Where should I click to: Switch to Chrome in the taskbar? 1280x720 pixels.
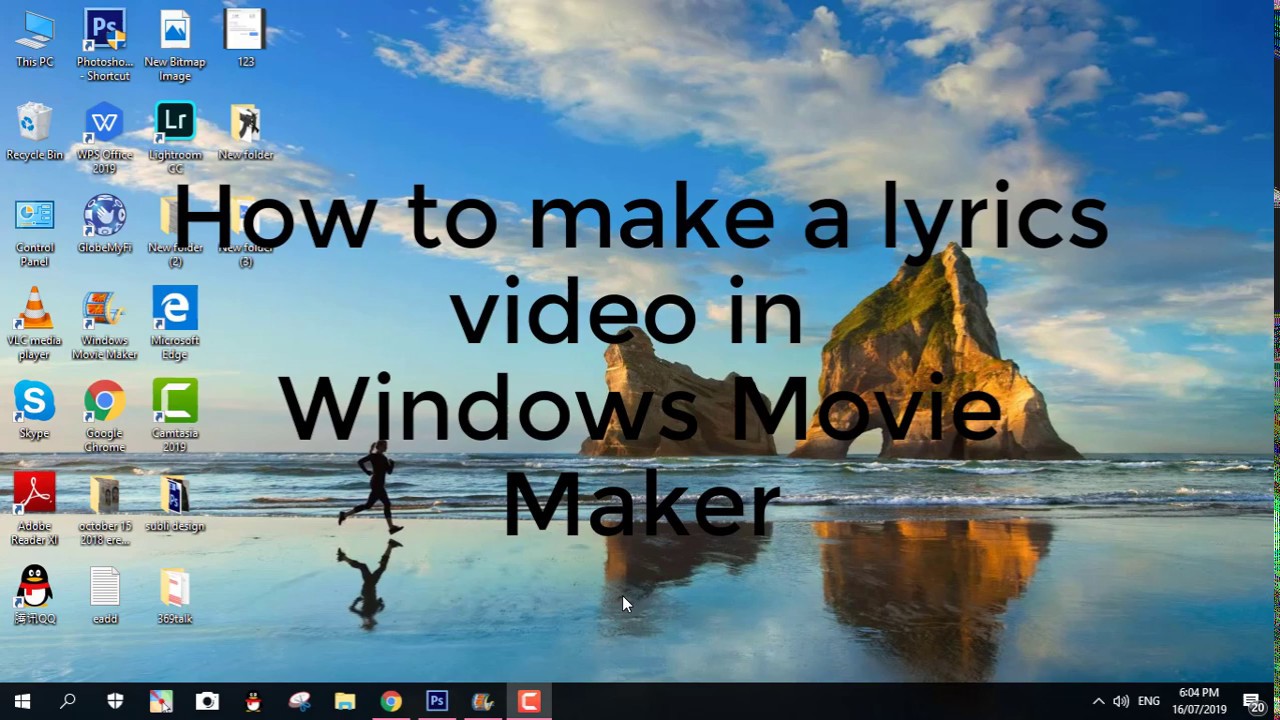(x=391, y=701)
